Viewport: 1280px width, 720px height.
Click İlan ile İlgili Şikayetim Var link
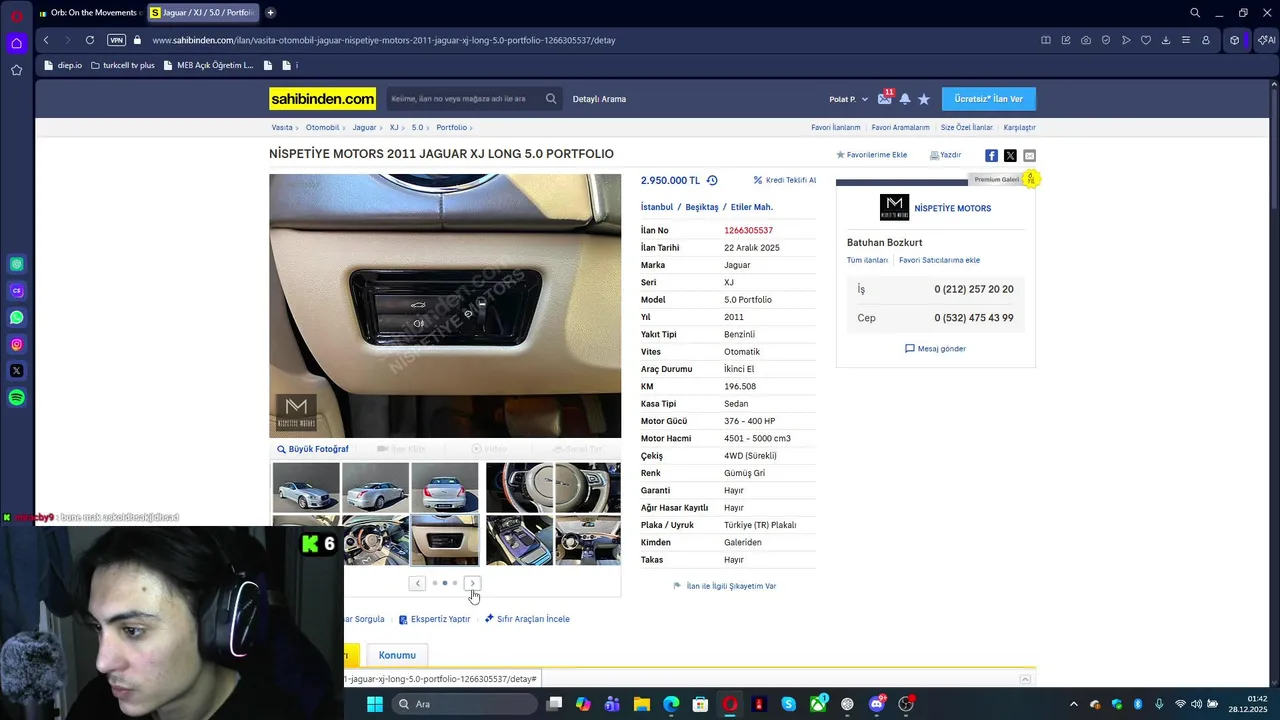725,586
